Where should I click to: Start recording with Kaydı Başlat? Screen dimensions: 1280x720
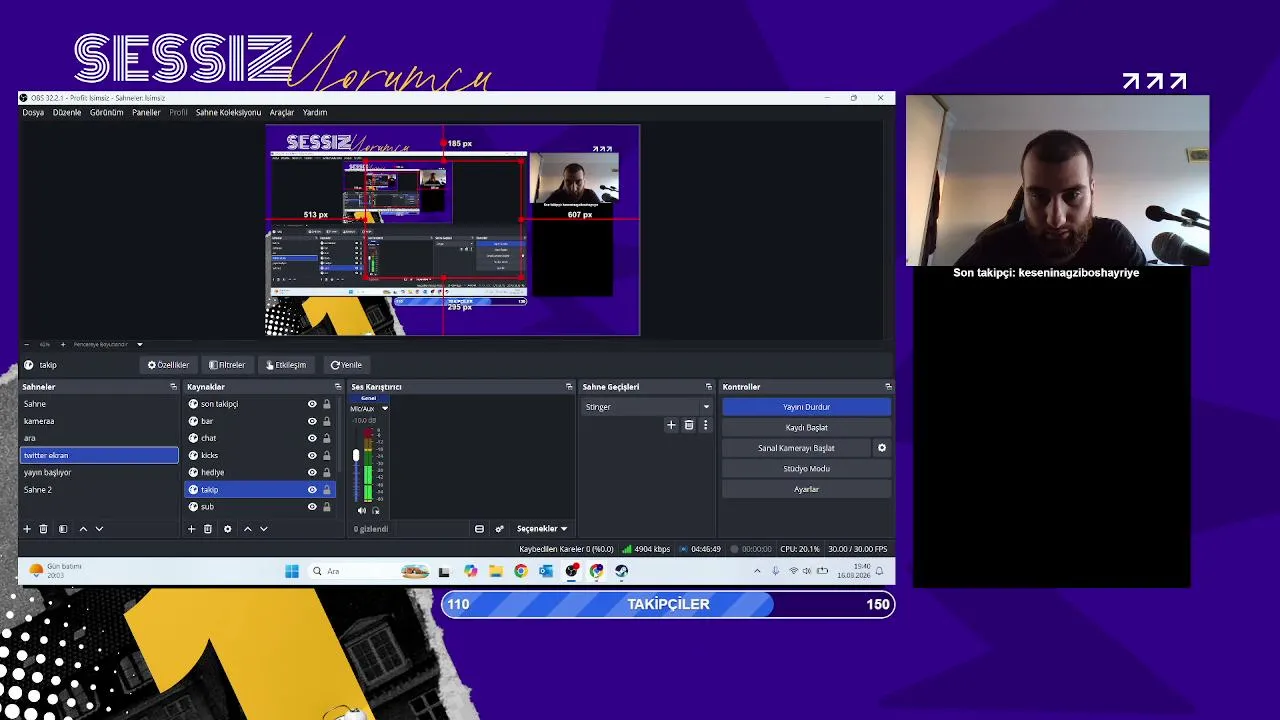click(806, 428)
